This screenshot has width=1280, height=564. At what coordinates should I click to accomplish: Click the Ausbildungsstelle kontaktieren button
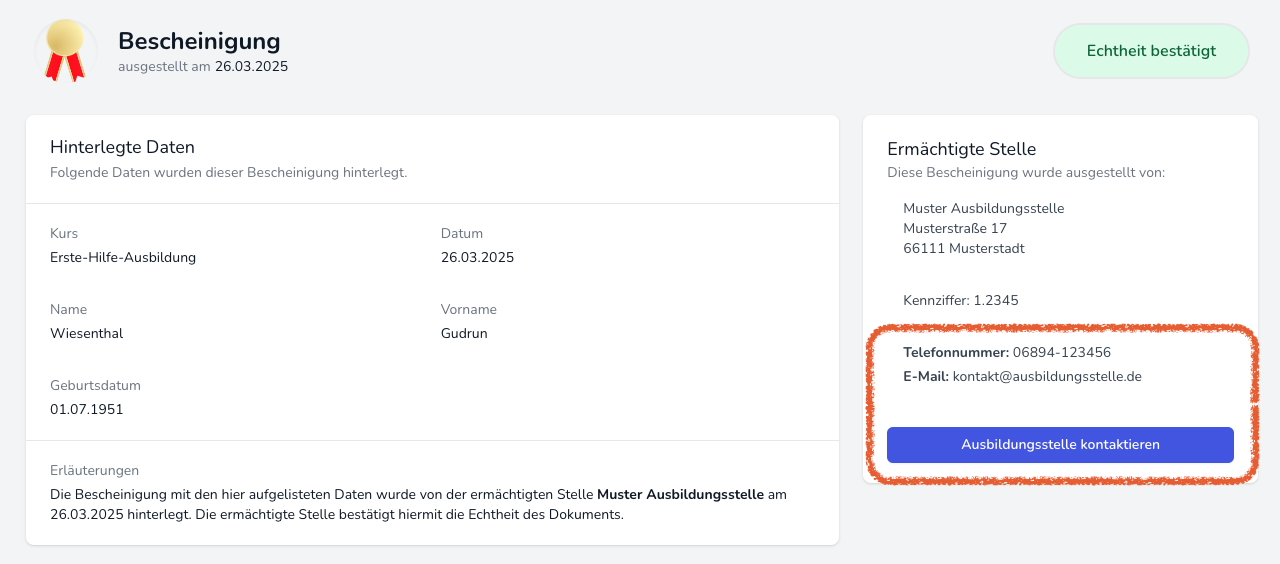point(1060,445)
